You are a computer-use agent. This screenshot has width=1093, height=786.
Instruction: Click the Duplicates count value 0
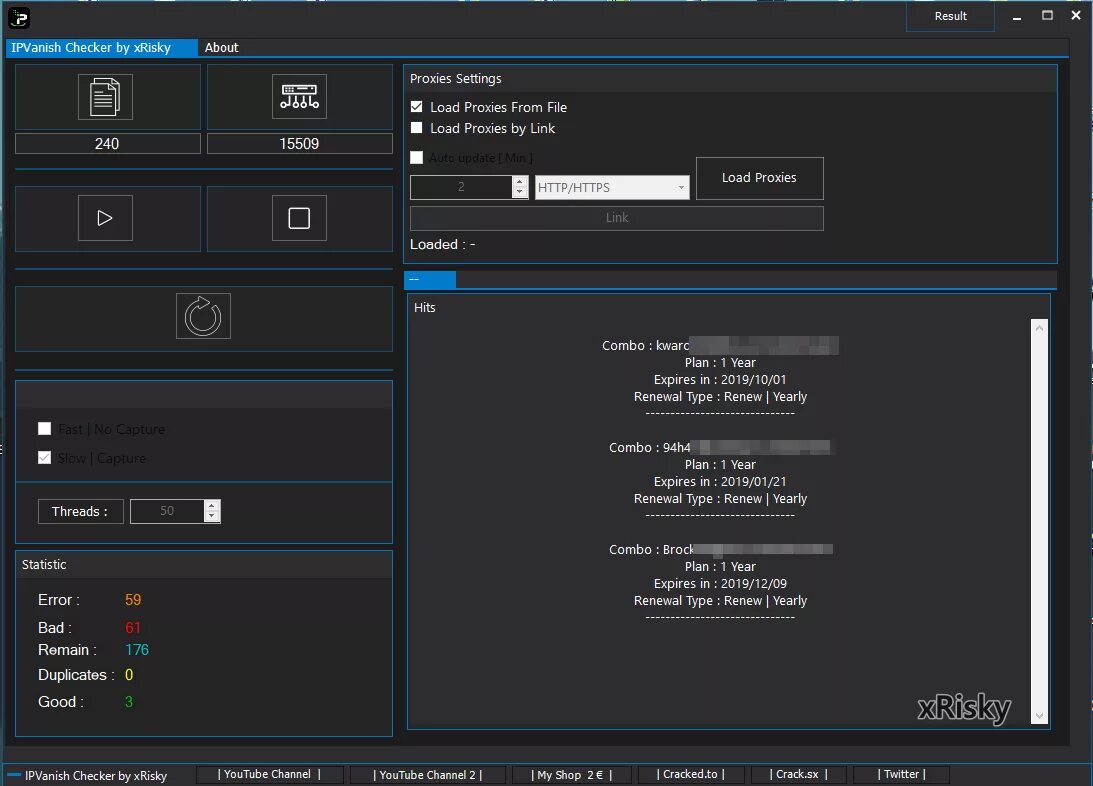tap(129, 675)
